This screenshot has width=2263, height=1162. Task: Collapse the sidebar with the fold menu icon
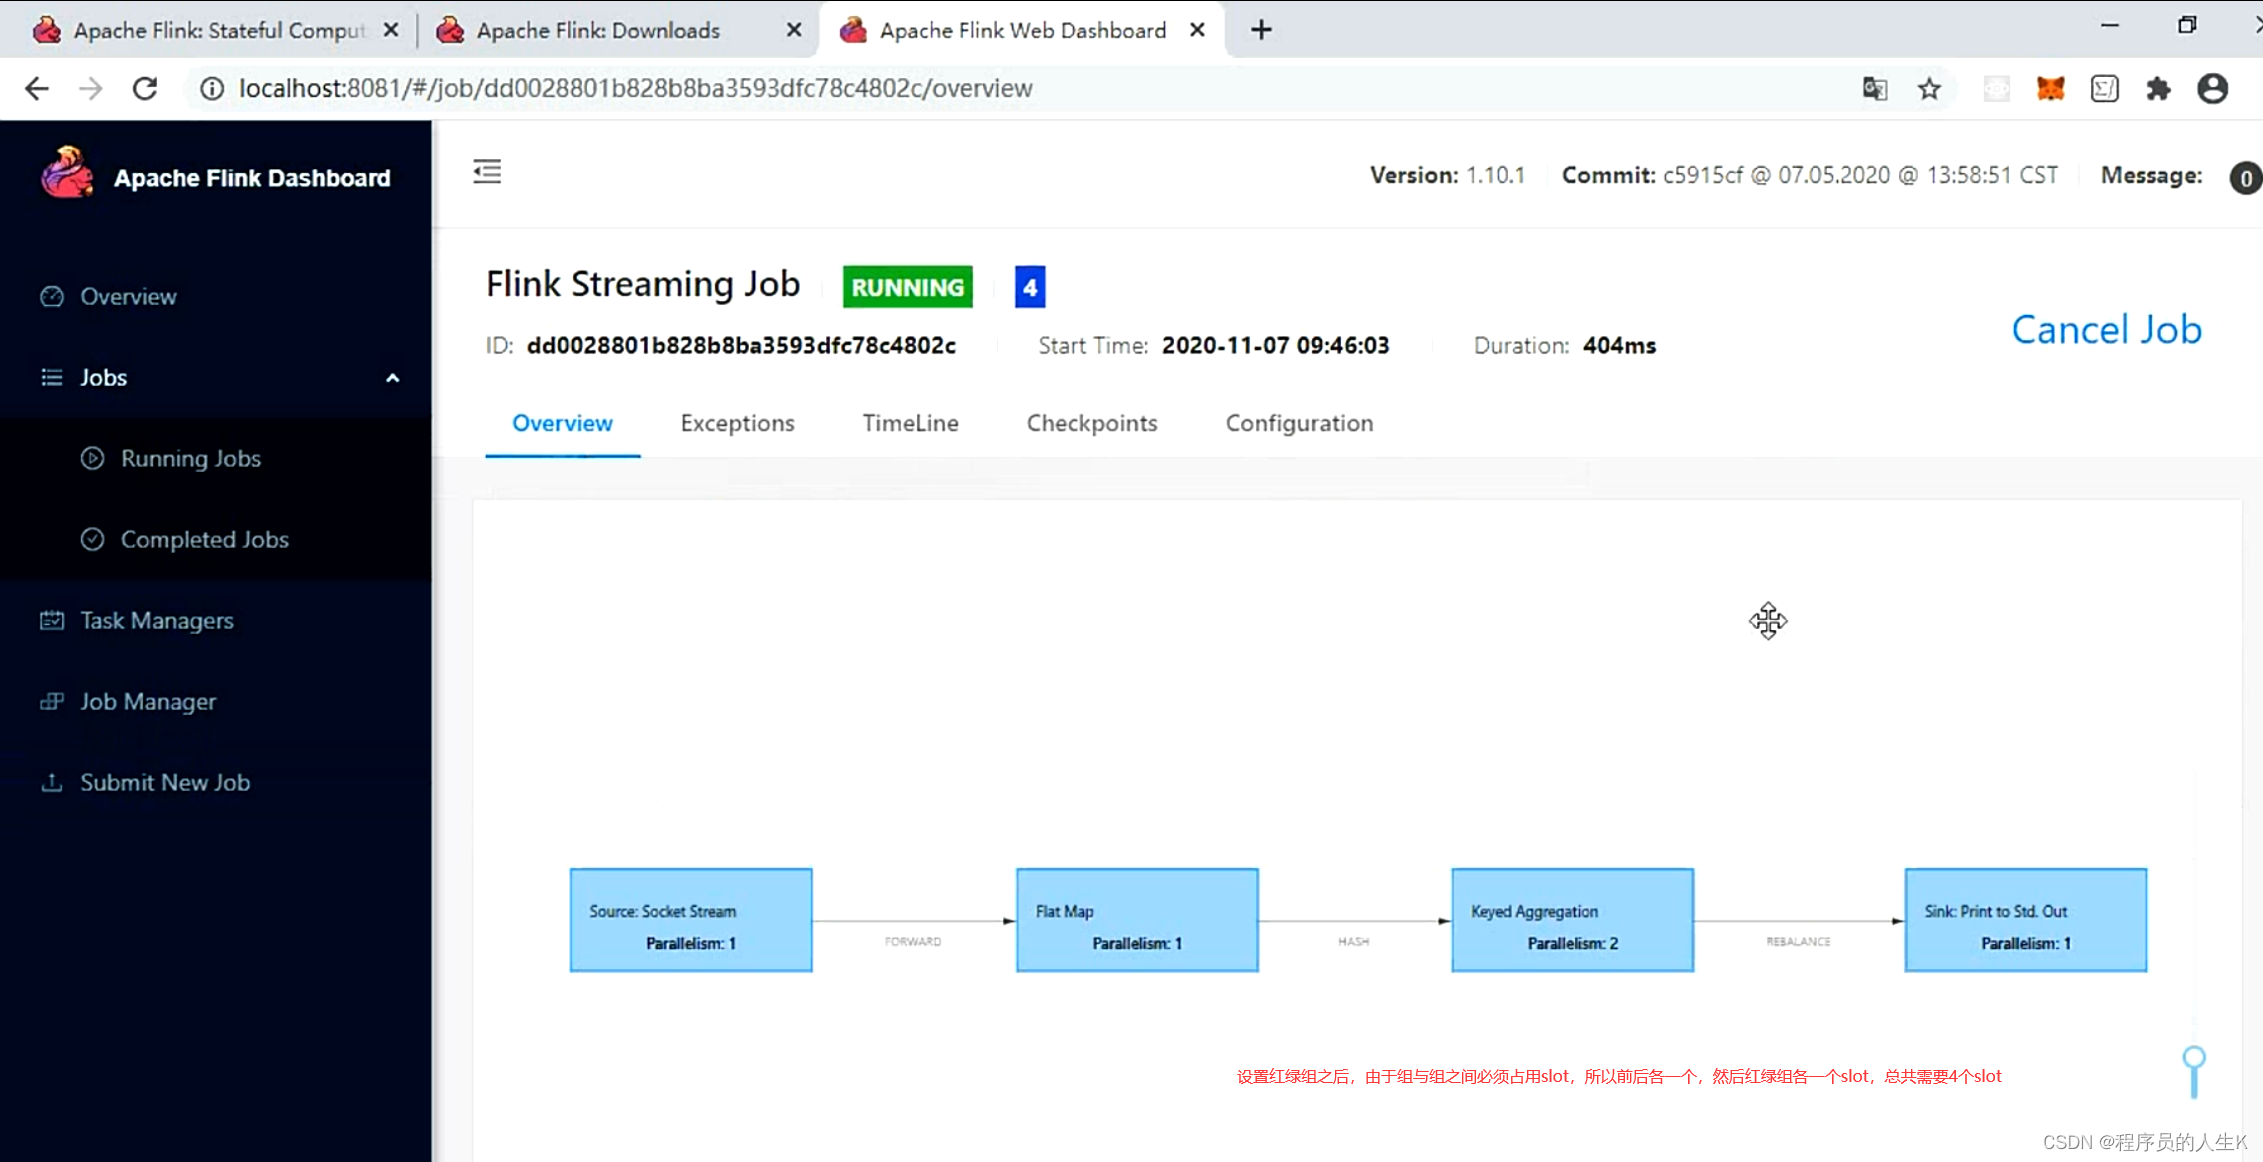tap(487, 172)
